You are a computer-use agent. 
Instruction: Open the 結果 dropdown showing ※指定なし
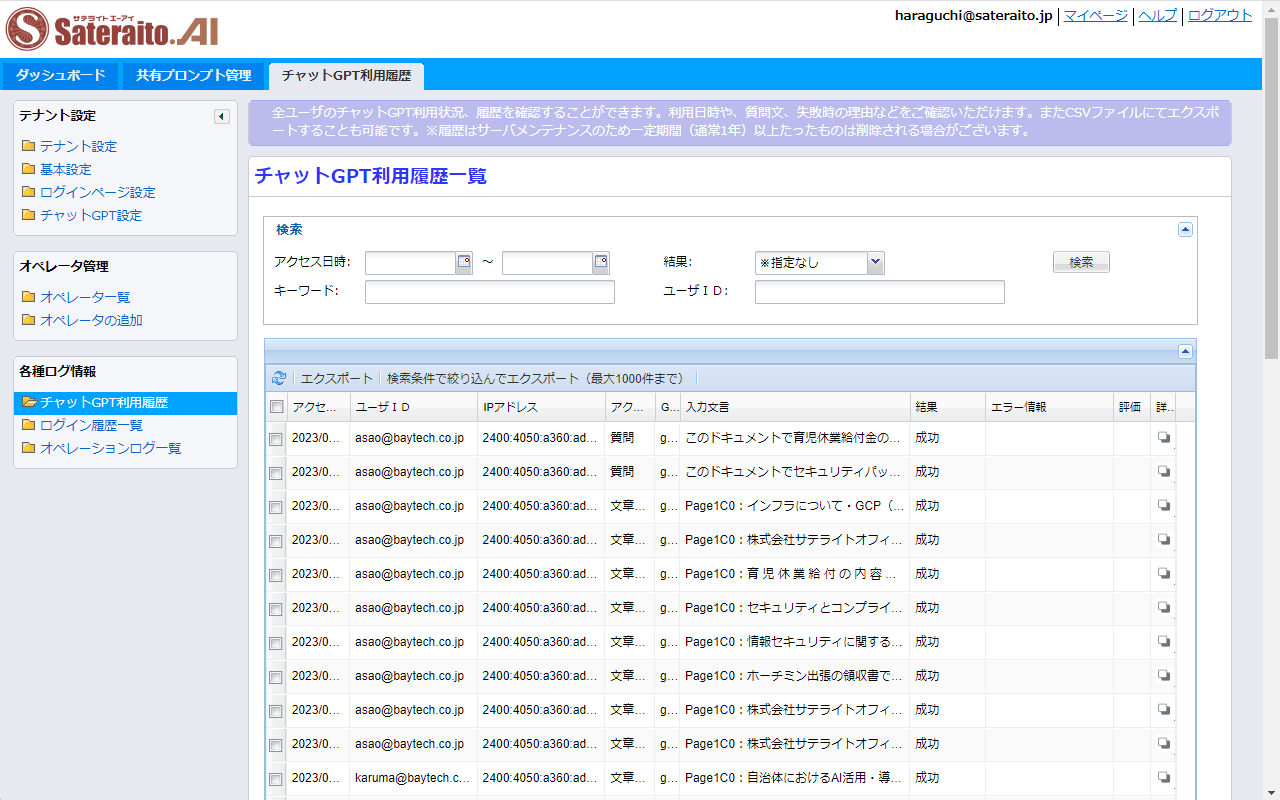click(873, 262)
